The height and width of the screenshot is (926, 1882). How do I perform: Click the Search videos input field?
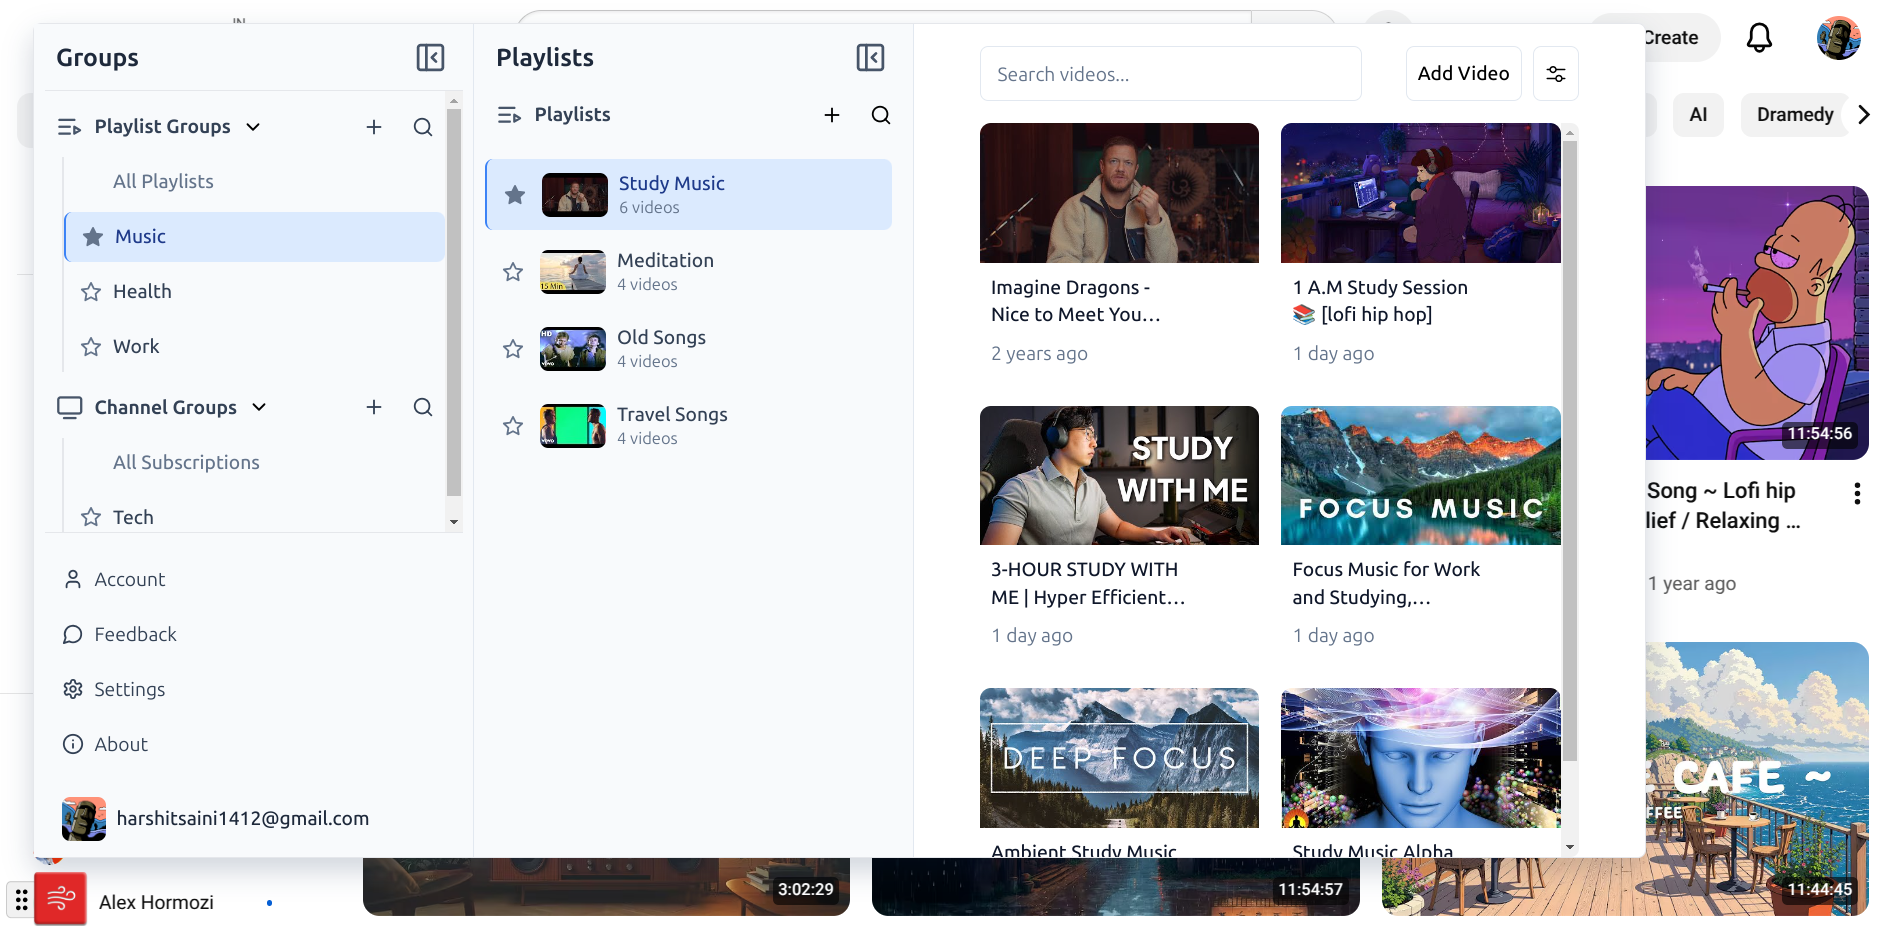point(1170,74)
